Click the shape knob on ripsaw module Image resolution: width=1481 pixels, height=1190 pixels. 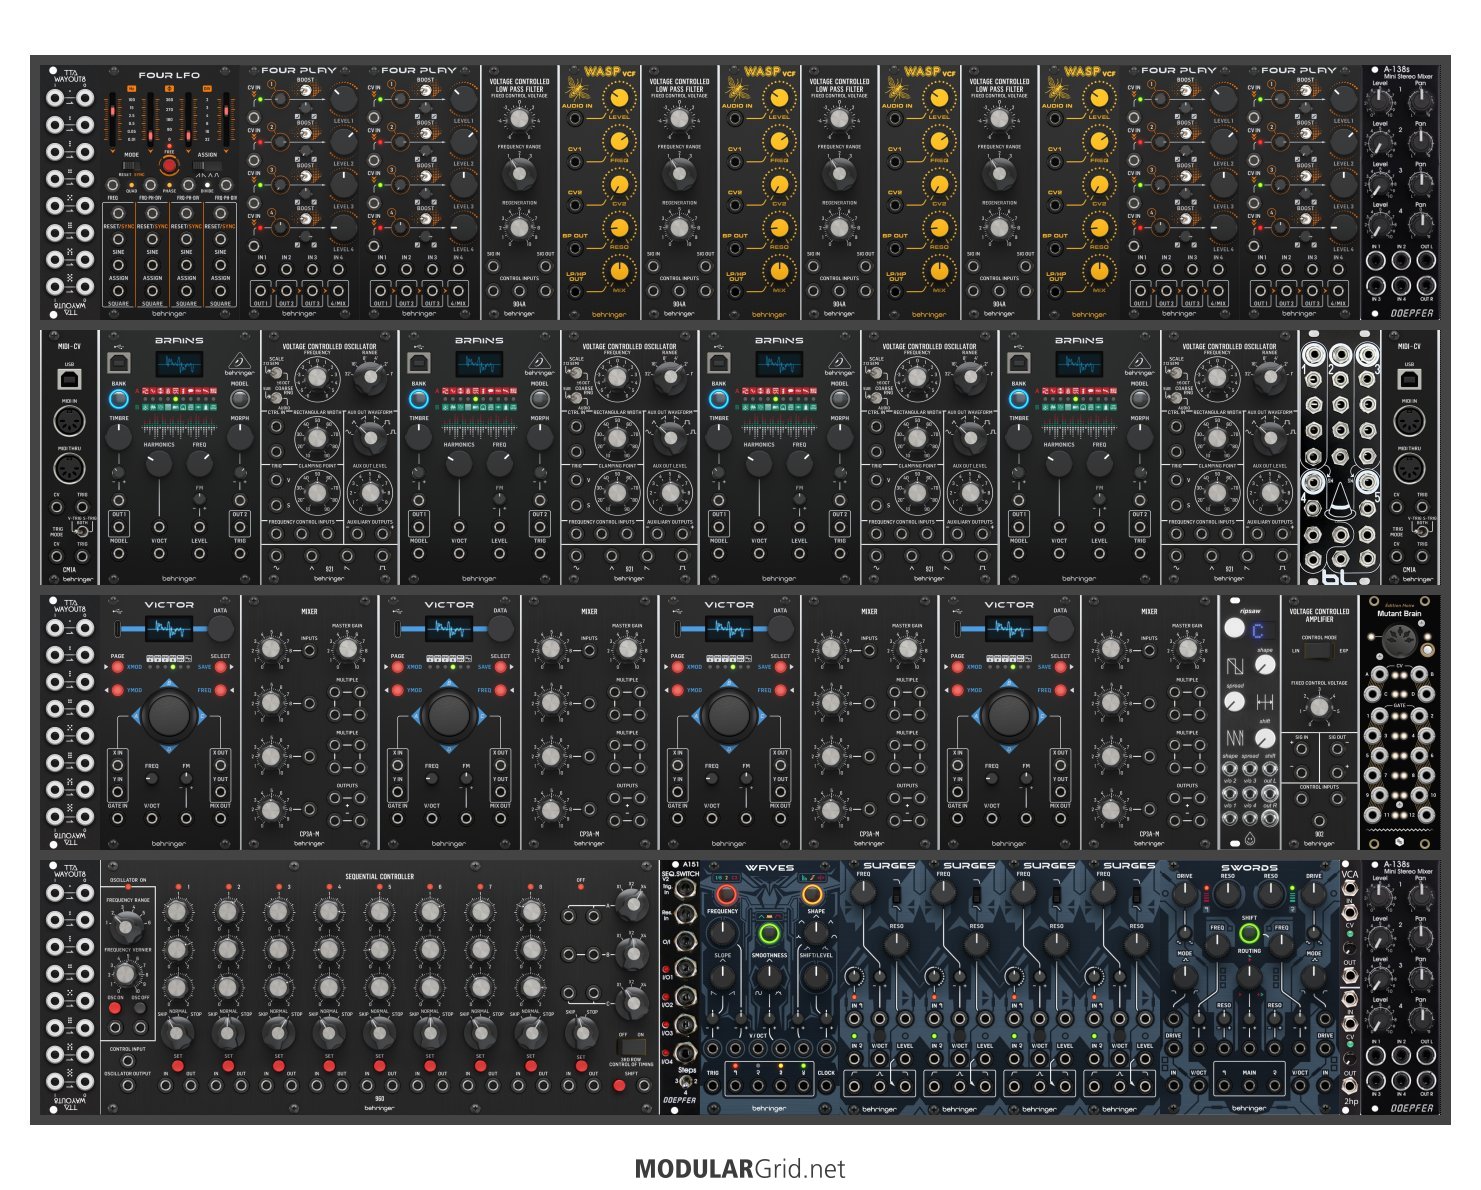(1265, 665)
